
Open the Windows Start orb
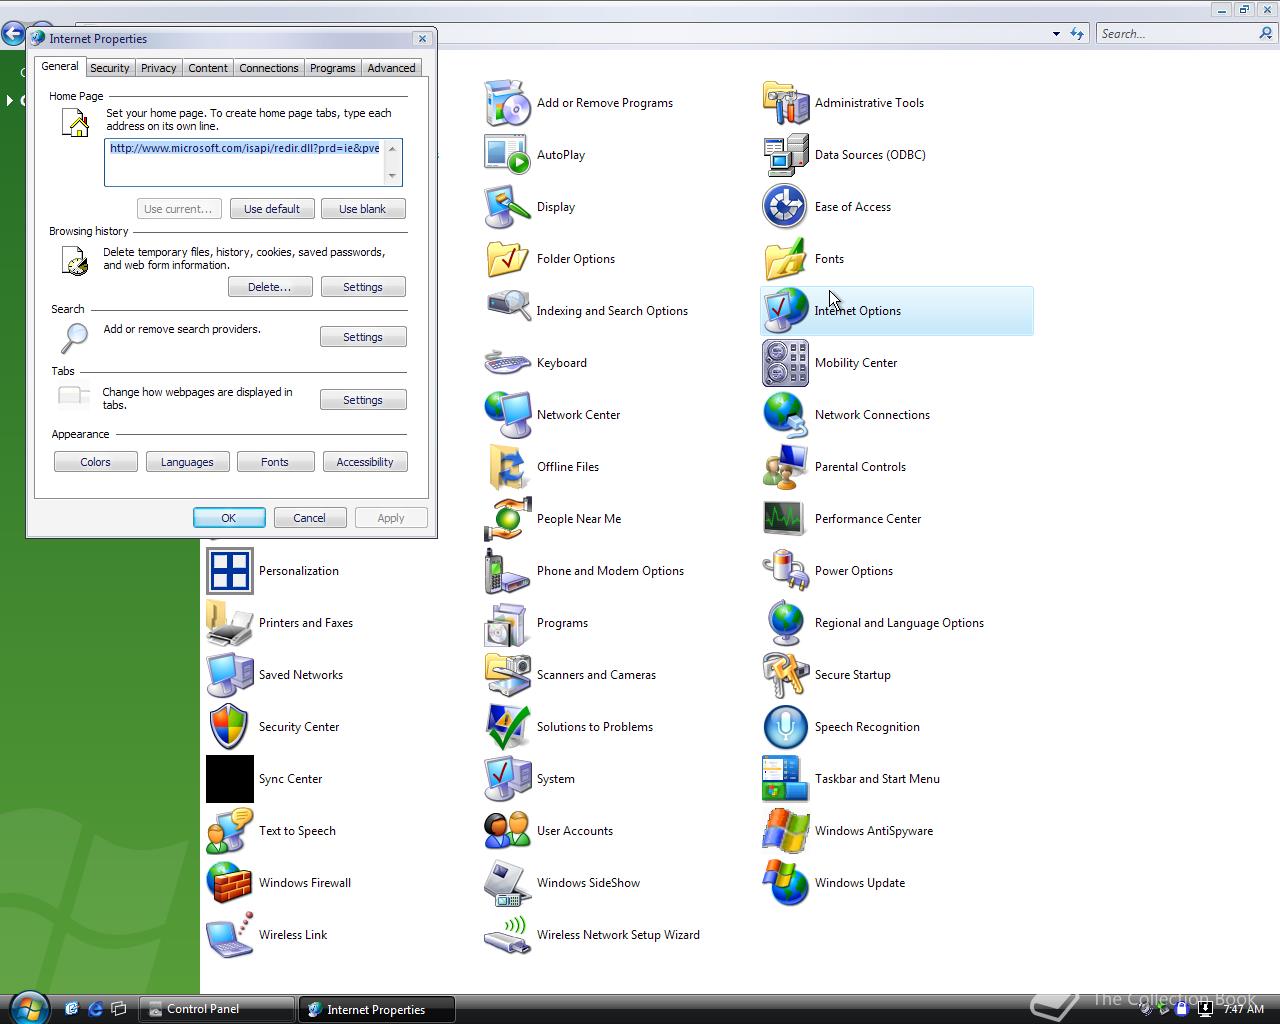[x=28, y=1008]
